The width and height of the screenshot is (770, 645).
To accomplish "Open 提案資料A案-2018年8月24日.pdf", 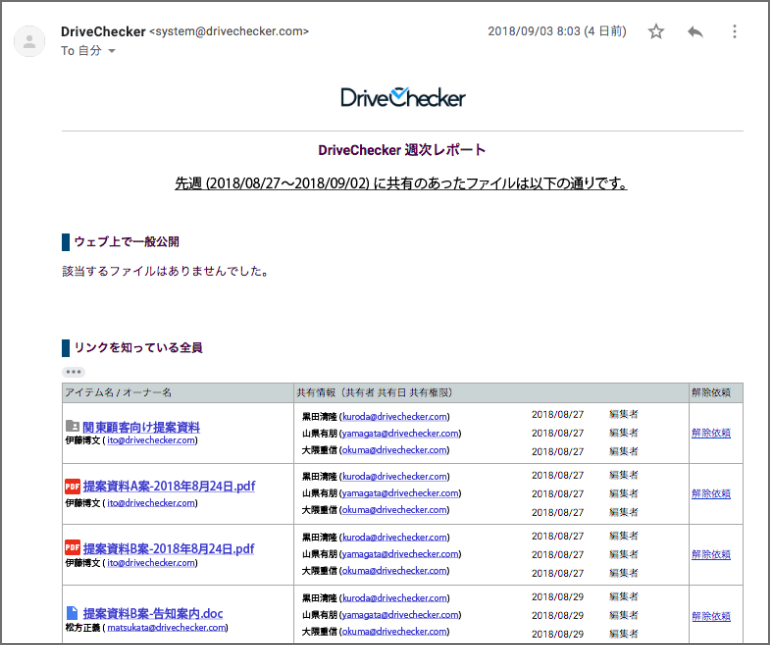I will [x=169, y=486].
